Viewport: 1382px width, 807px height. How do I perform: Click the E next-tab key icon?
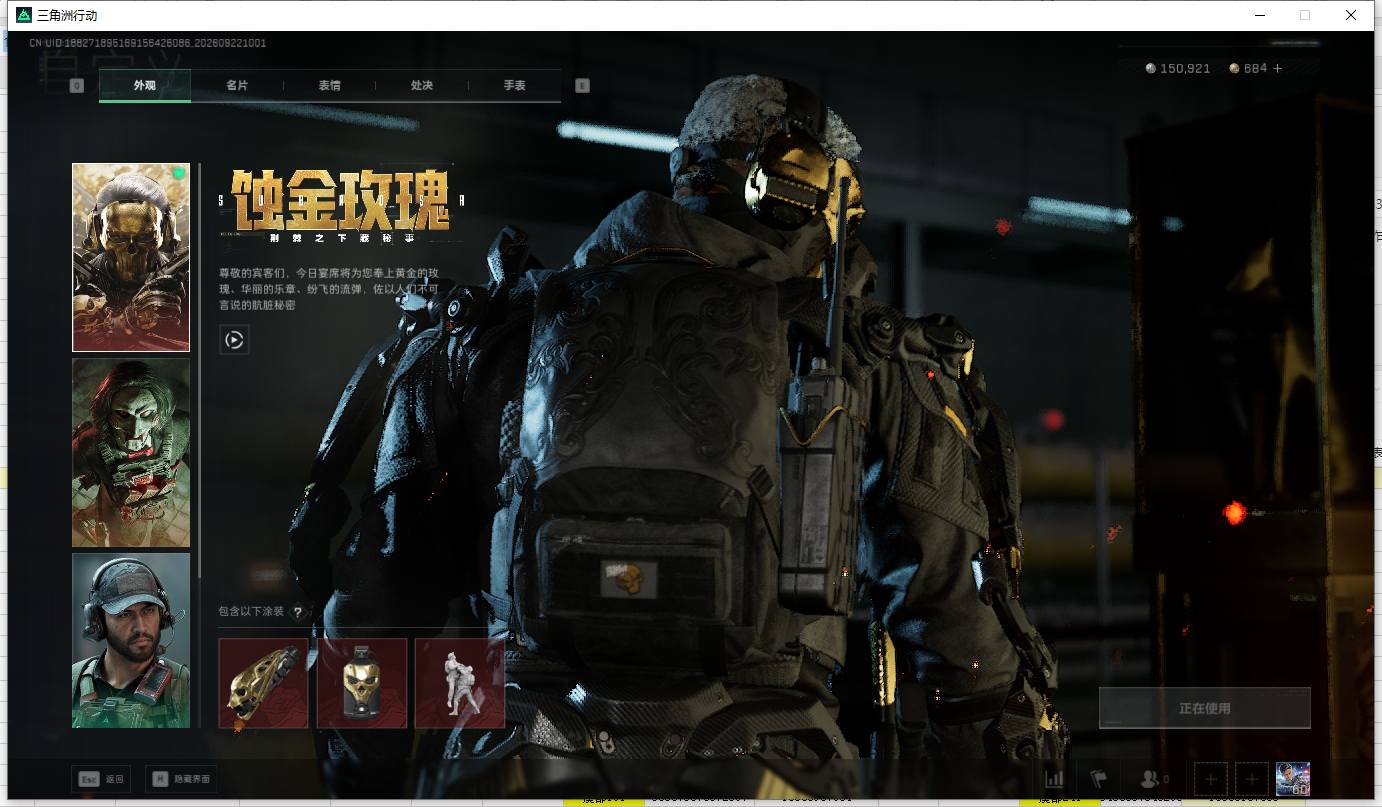(x=583, y=86)
